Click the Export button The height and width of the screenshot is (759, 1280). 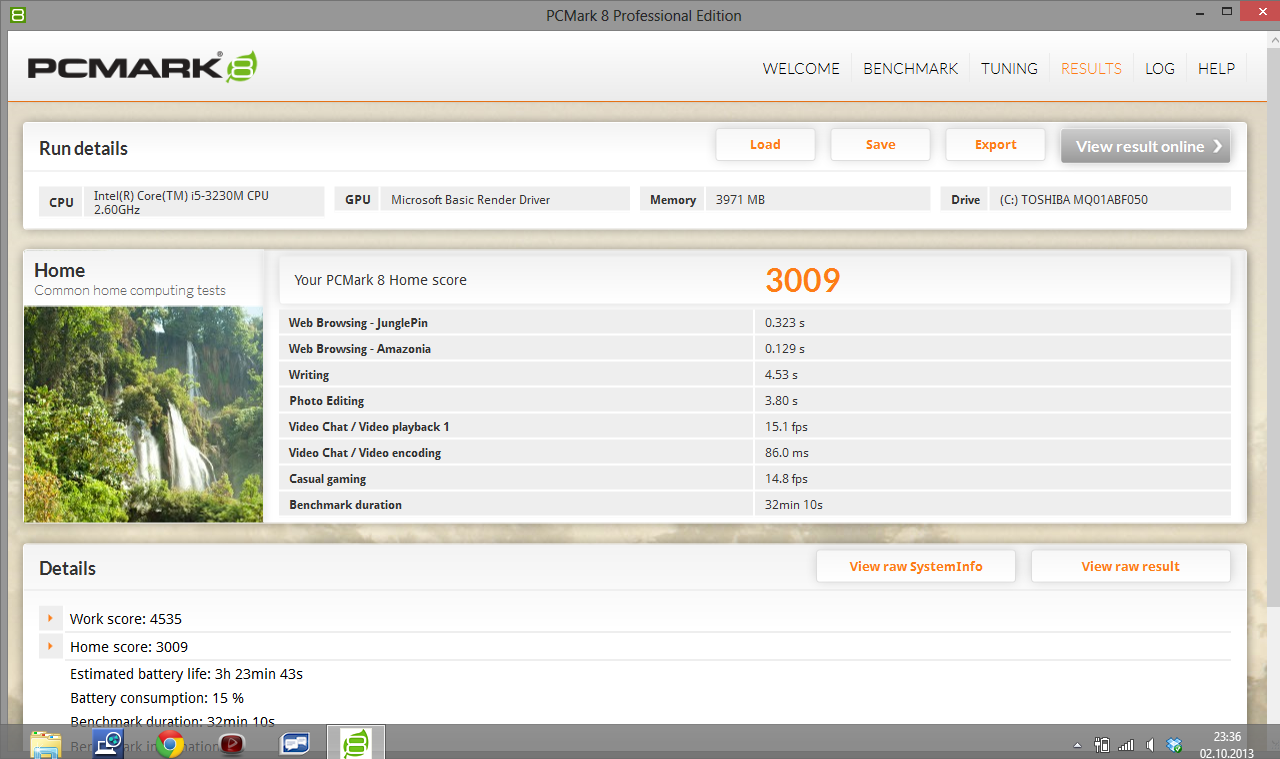pyautogui.click(x=995, y=145)
